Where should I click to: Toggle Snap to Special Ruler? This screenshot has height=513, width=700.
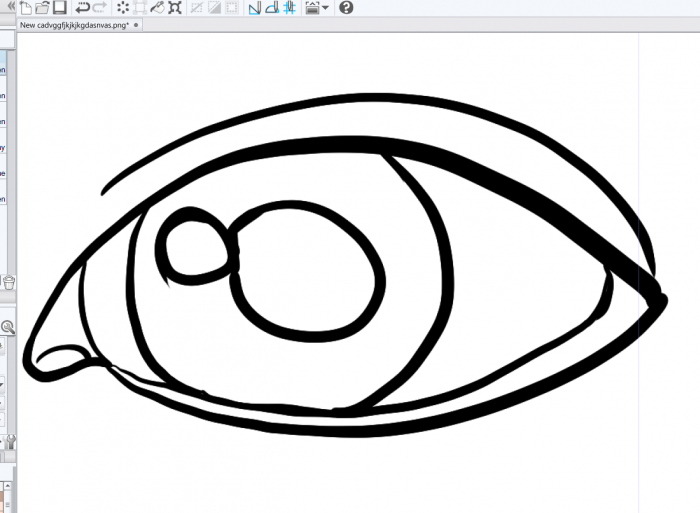tap(271, 8)
